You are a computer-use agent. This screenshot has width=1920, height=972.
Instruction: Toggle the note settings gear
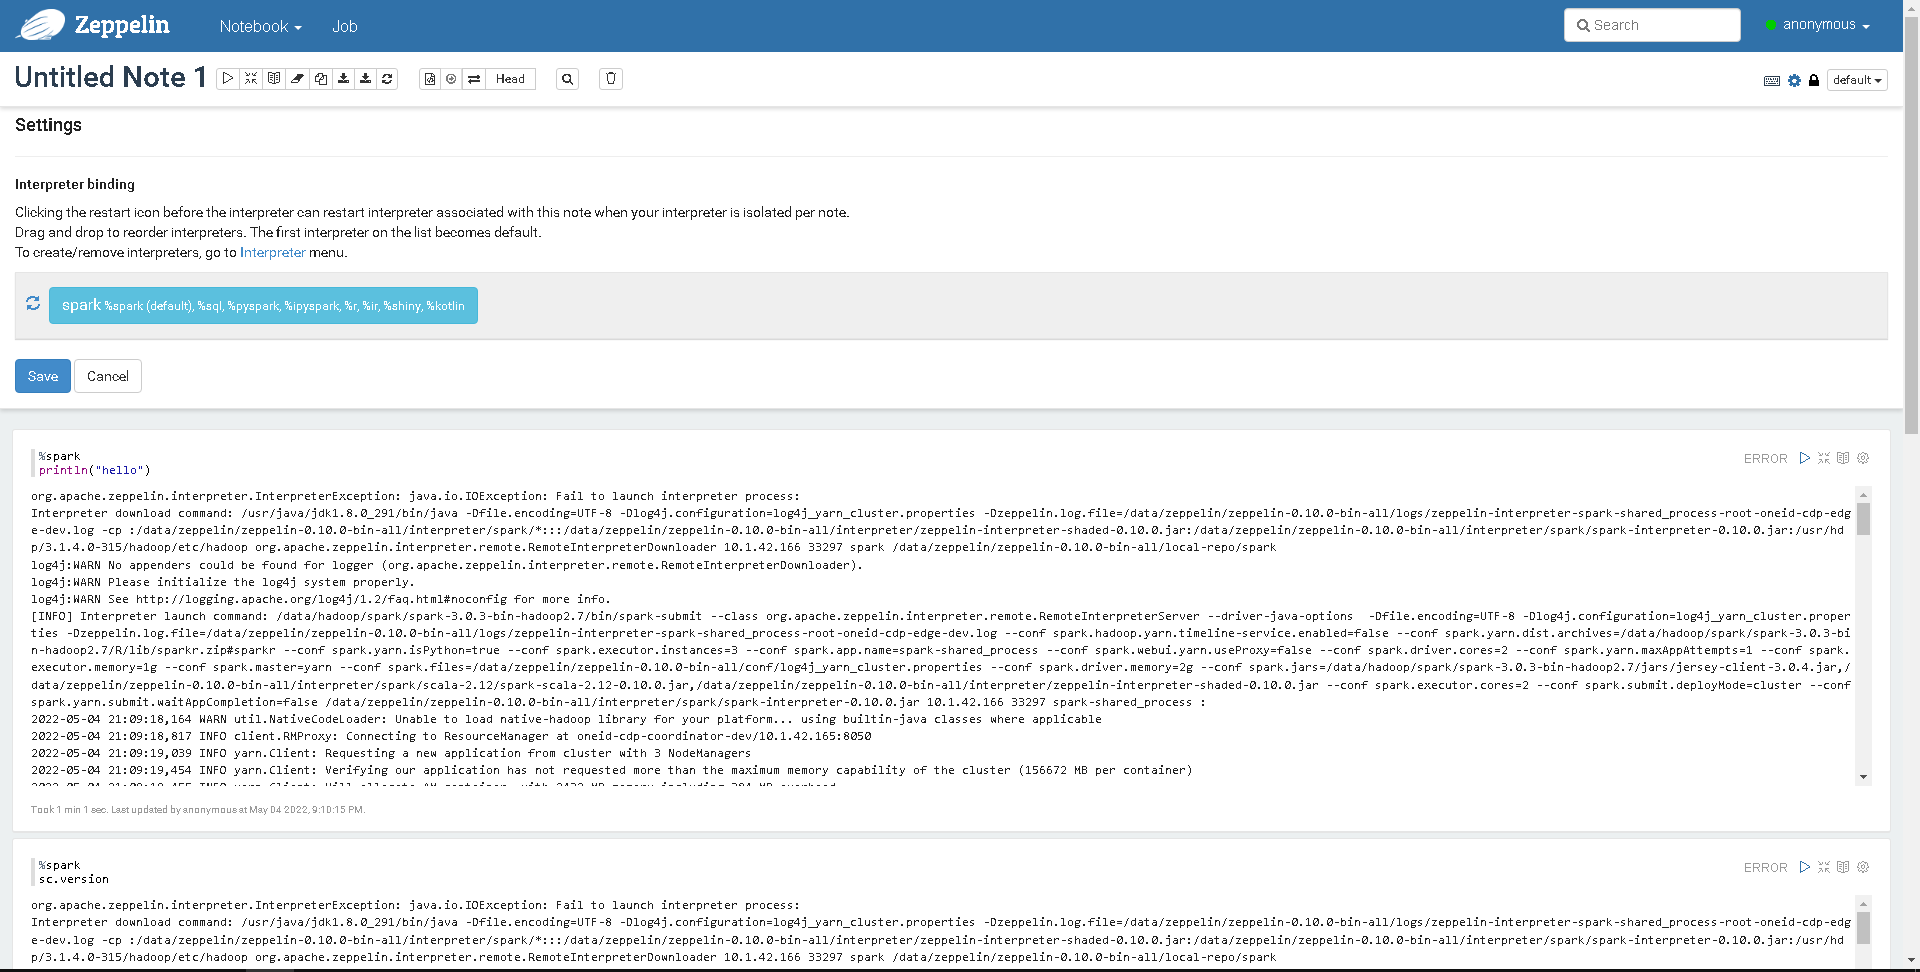(1793, 81)
